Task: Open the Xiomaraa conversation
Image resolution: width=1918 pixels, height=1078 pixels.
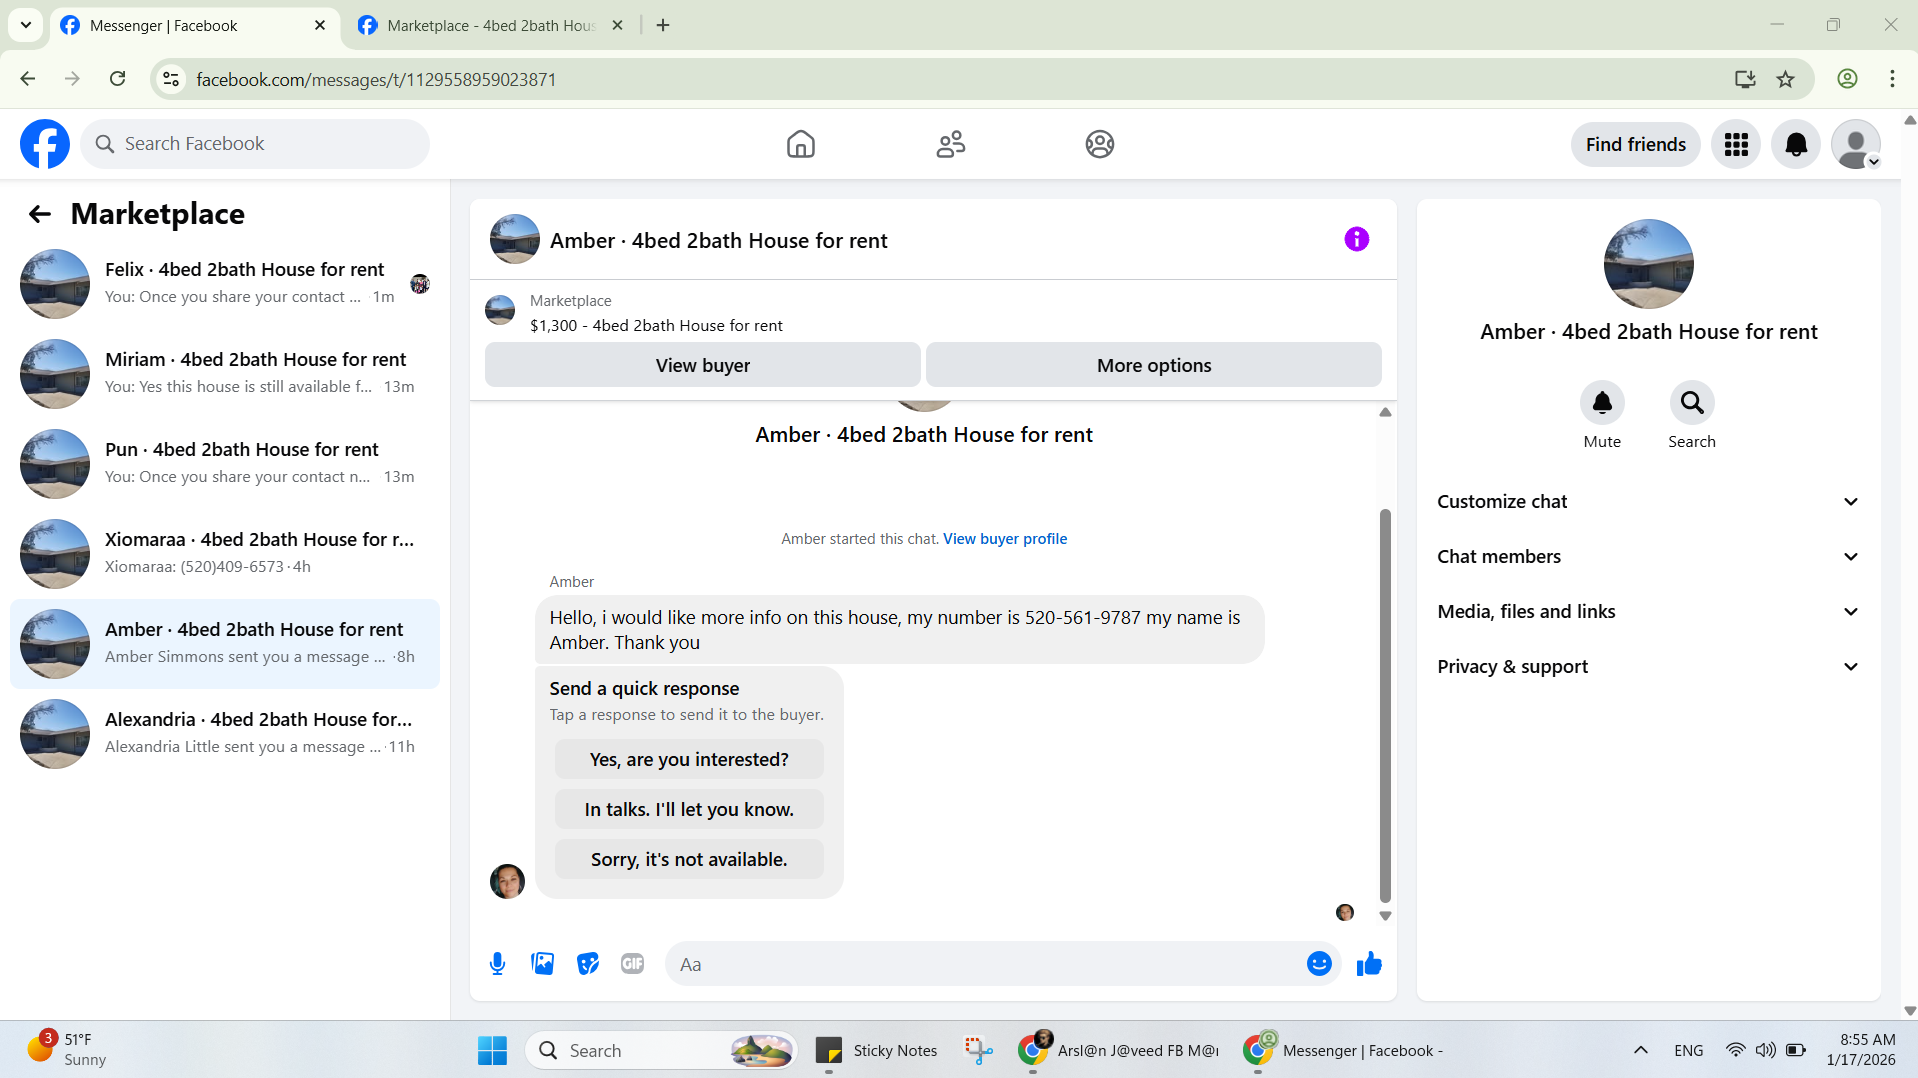Action: [x=225, y=554]
